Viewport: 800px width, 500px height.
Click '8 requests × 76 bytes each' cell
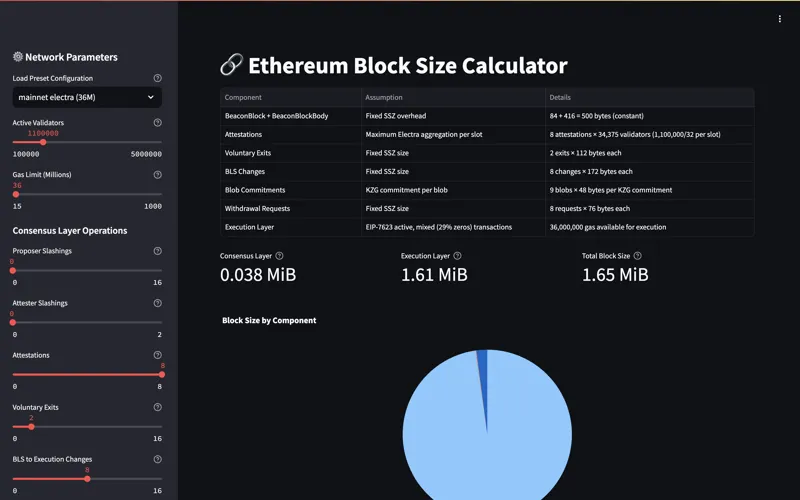(x=649, y=209)
